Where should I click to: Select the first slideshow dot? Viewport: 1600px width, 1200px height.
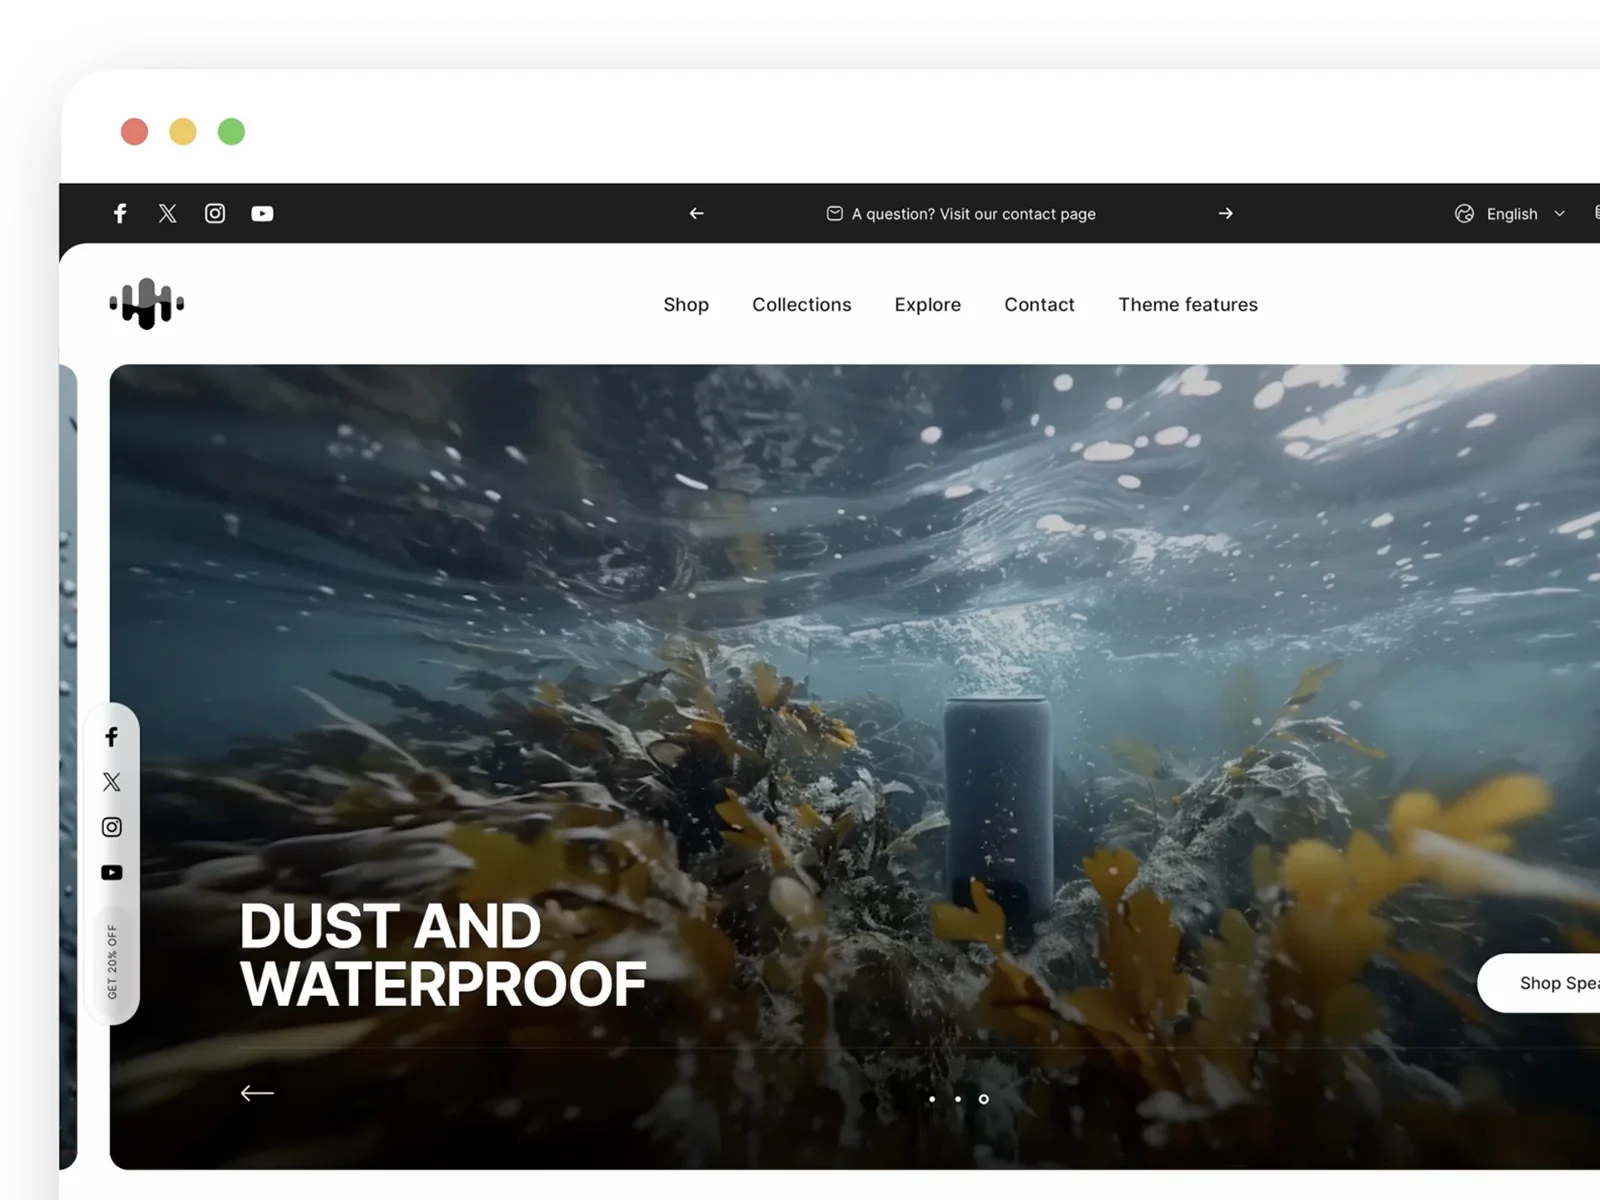click(x=932, y=1099)
